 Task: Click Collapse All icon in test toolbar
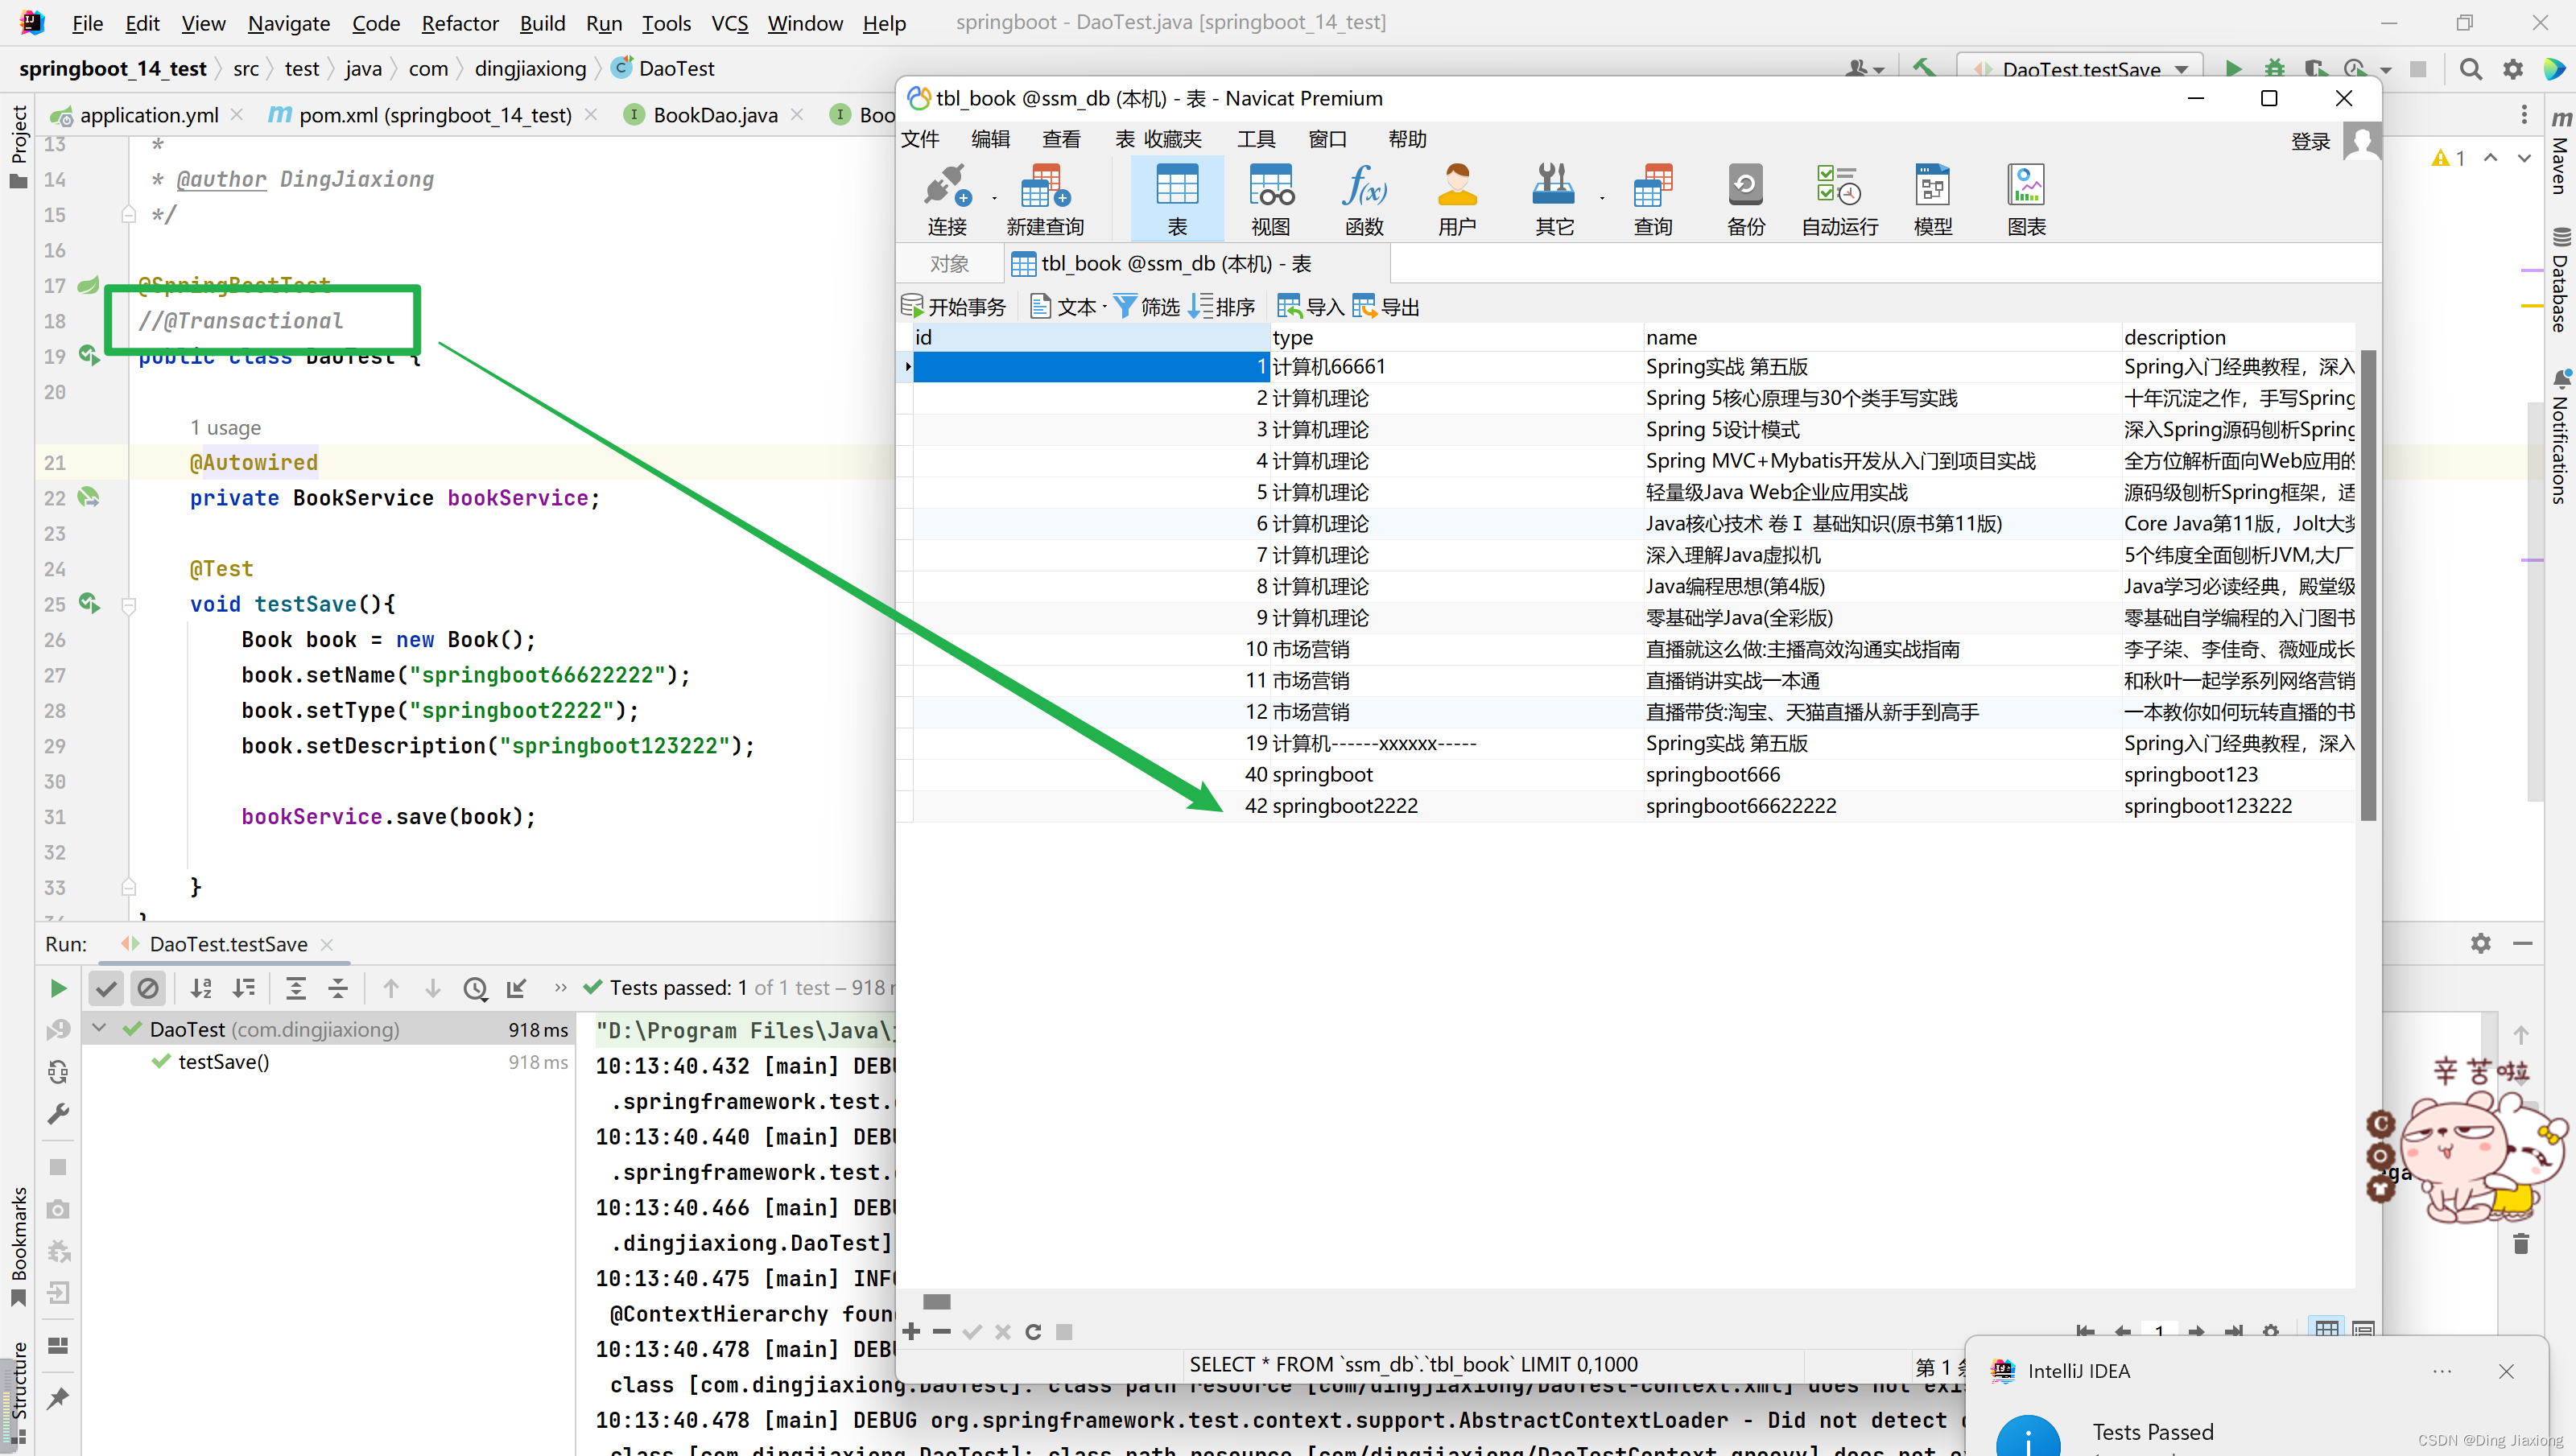click(x=338, y=988)
